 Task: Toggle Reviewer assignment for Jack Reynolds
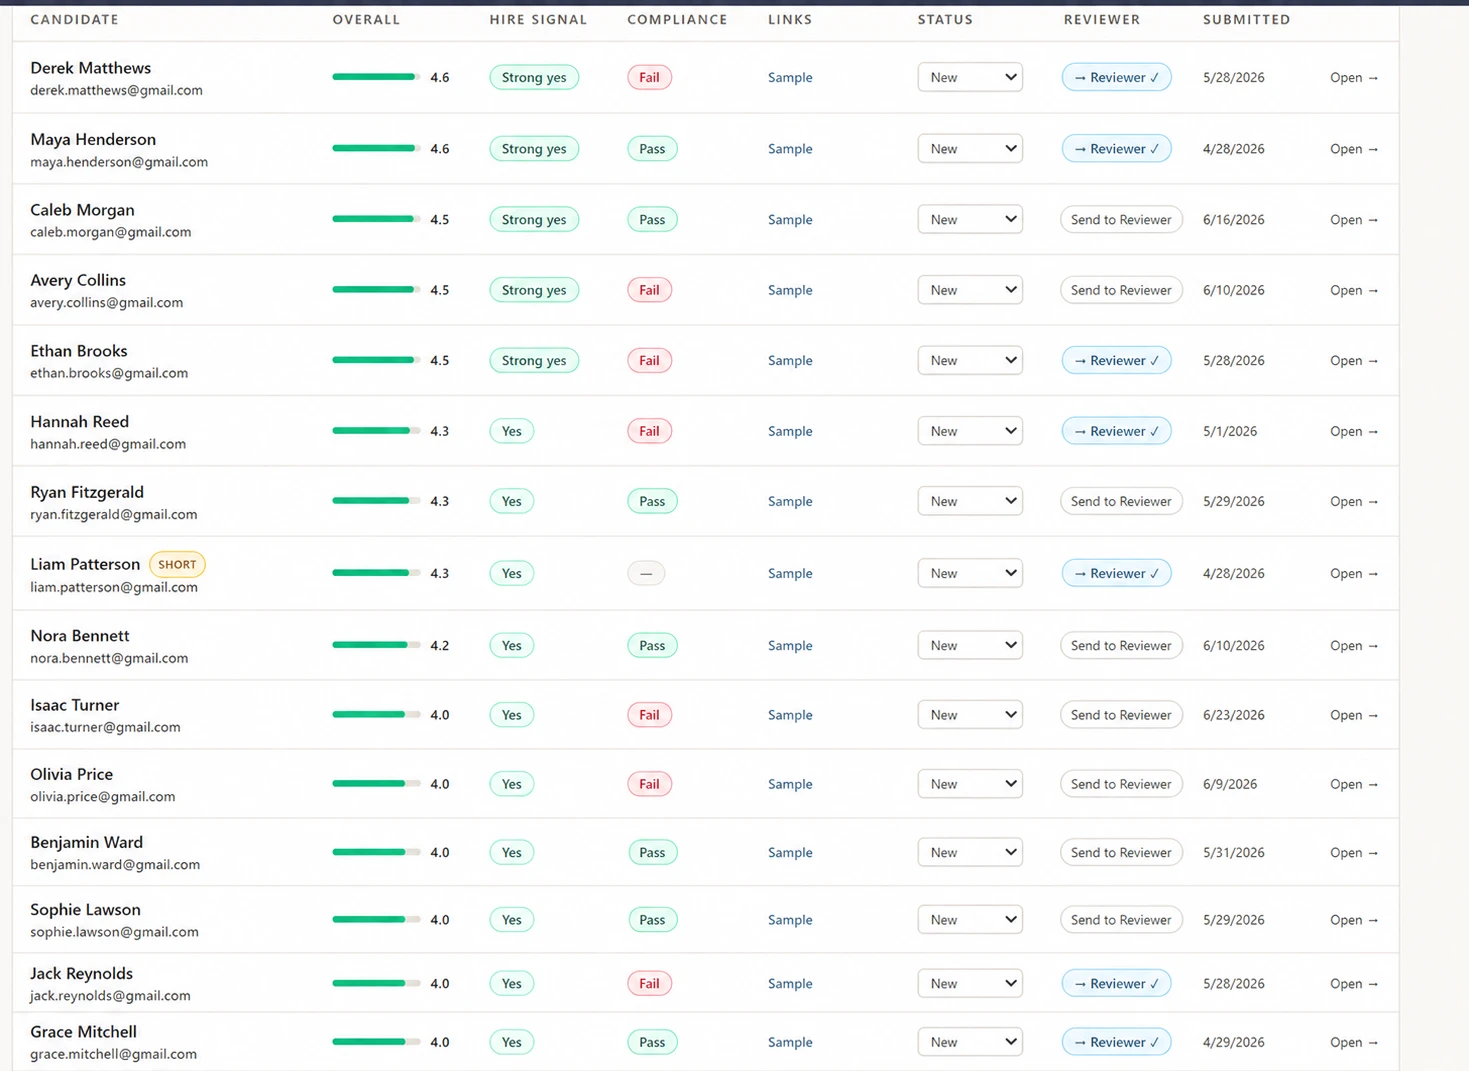click(x=1116, y=983)
